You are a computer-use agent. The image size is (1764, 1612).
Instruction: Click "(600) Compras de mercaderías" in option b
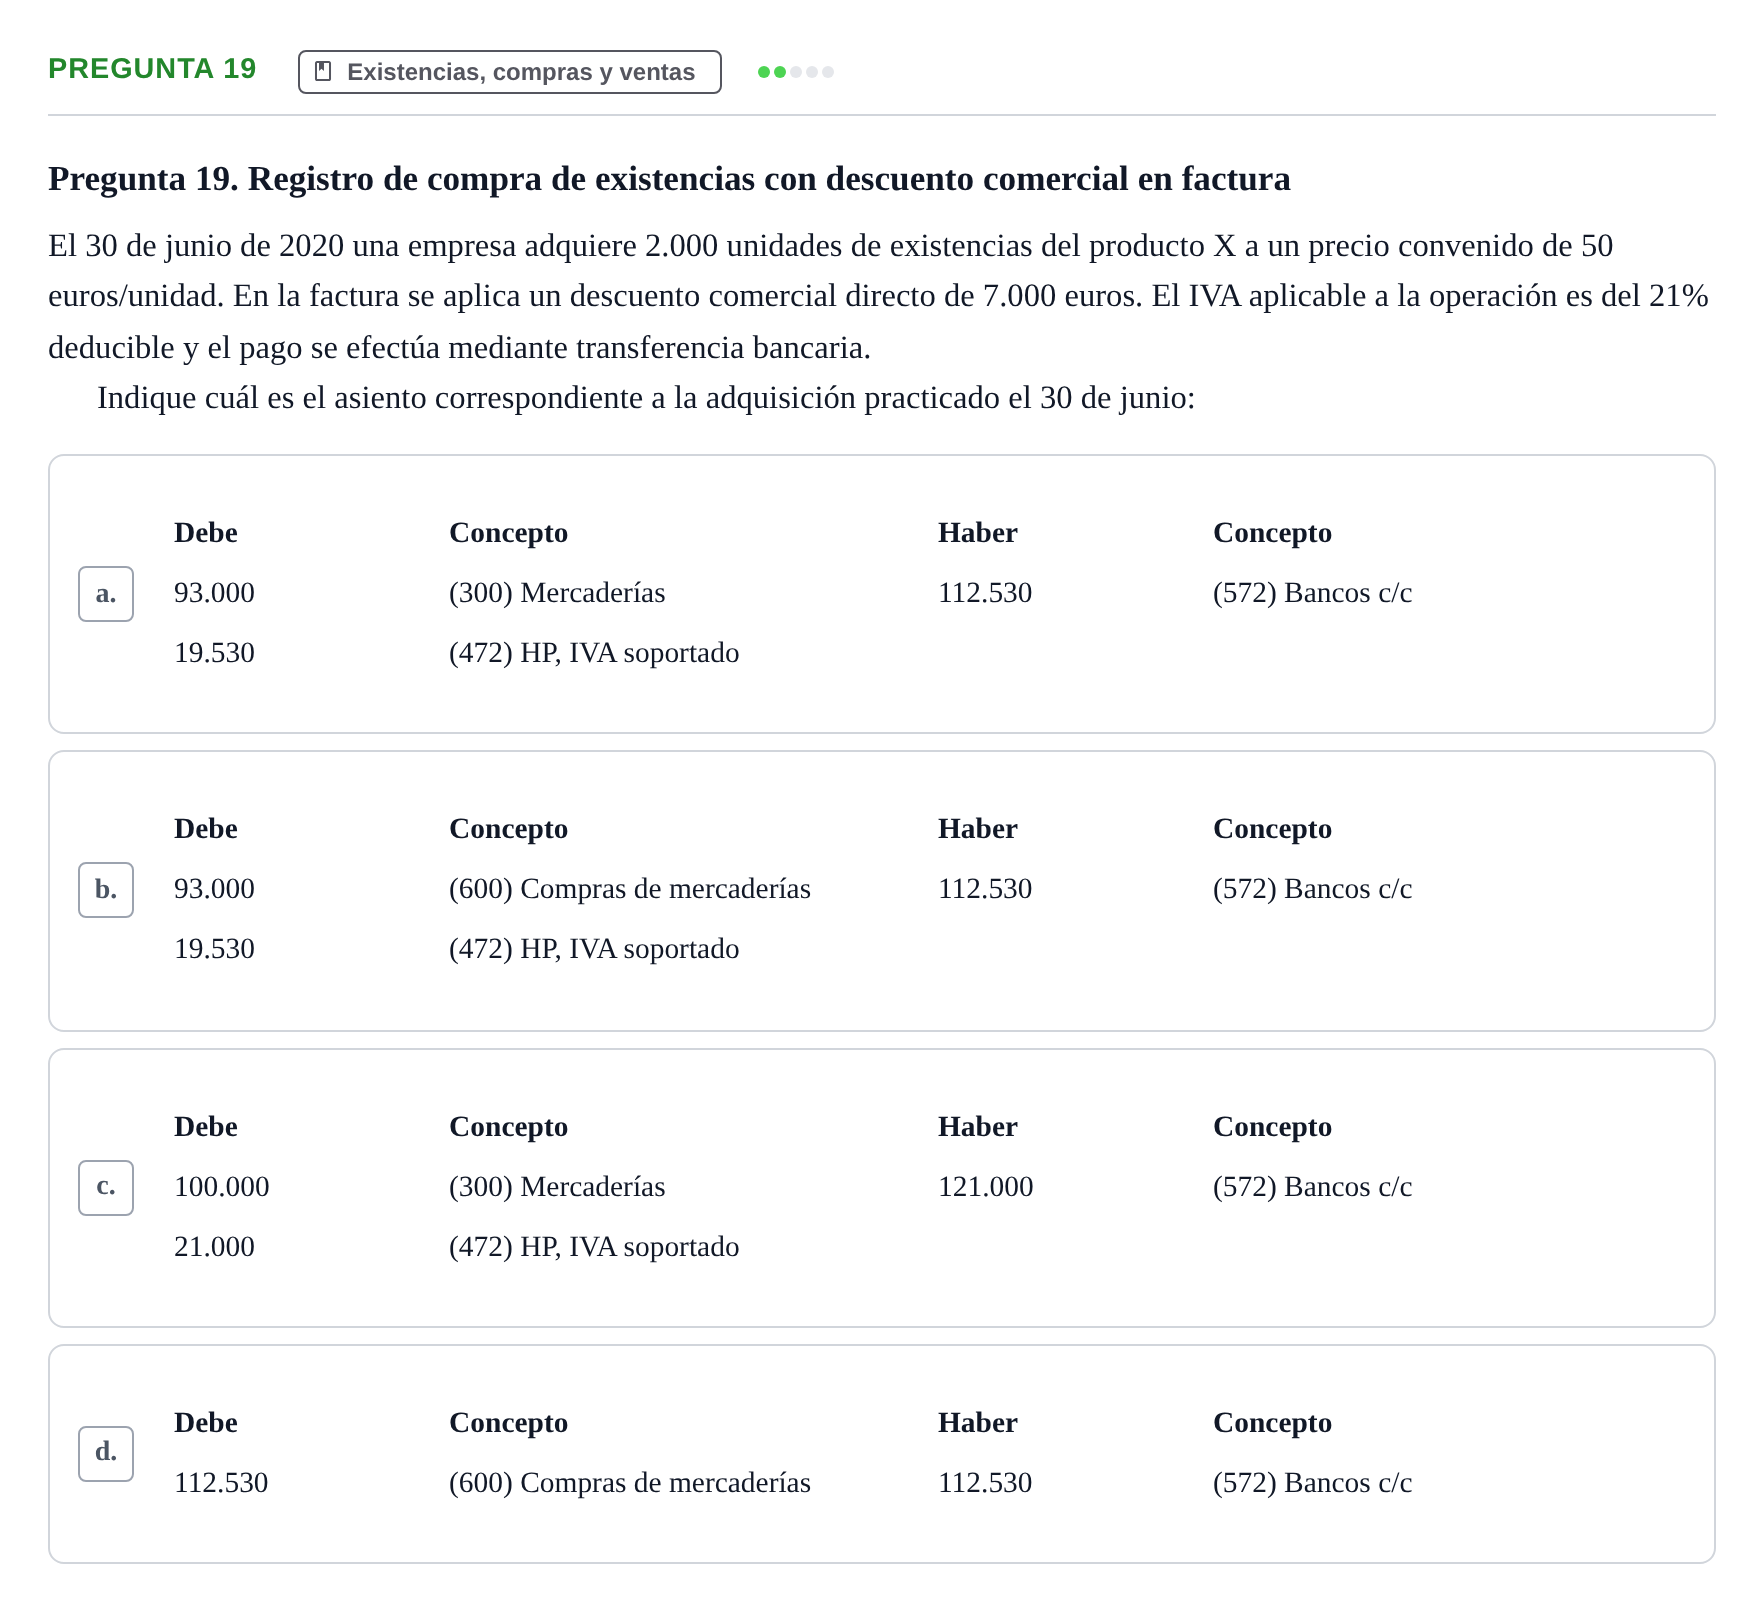[630, 889]
